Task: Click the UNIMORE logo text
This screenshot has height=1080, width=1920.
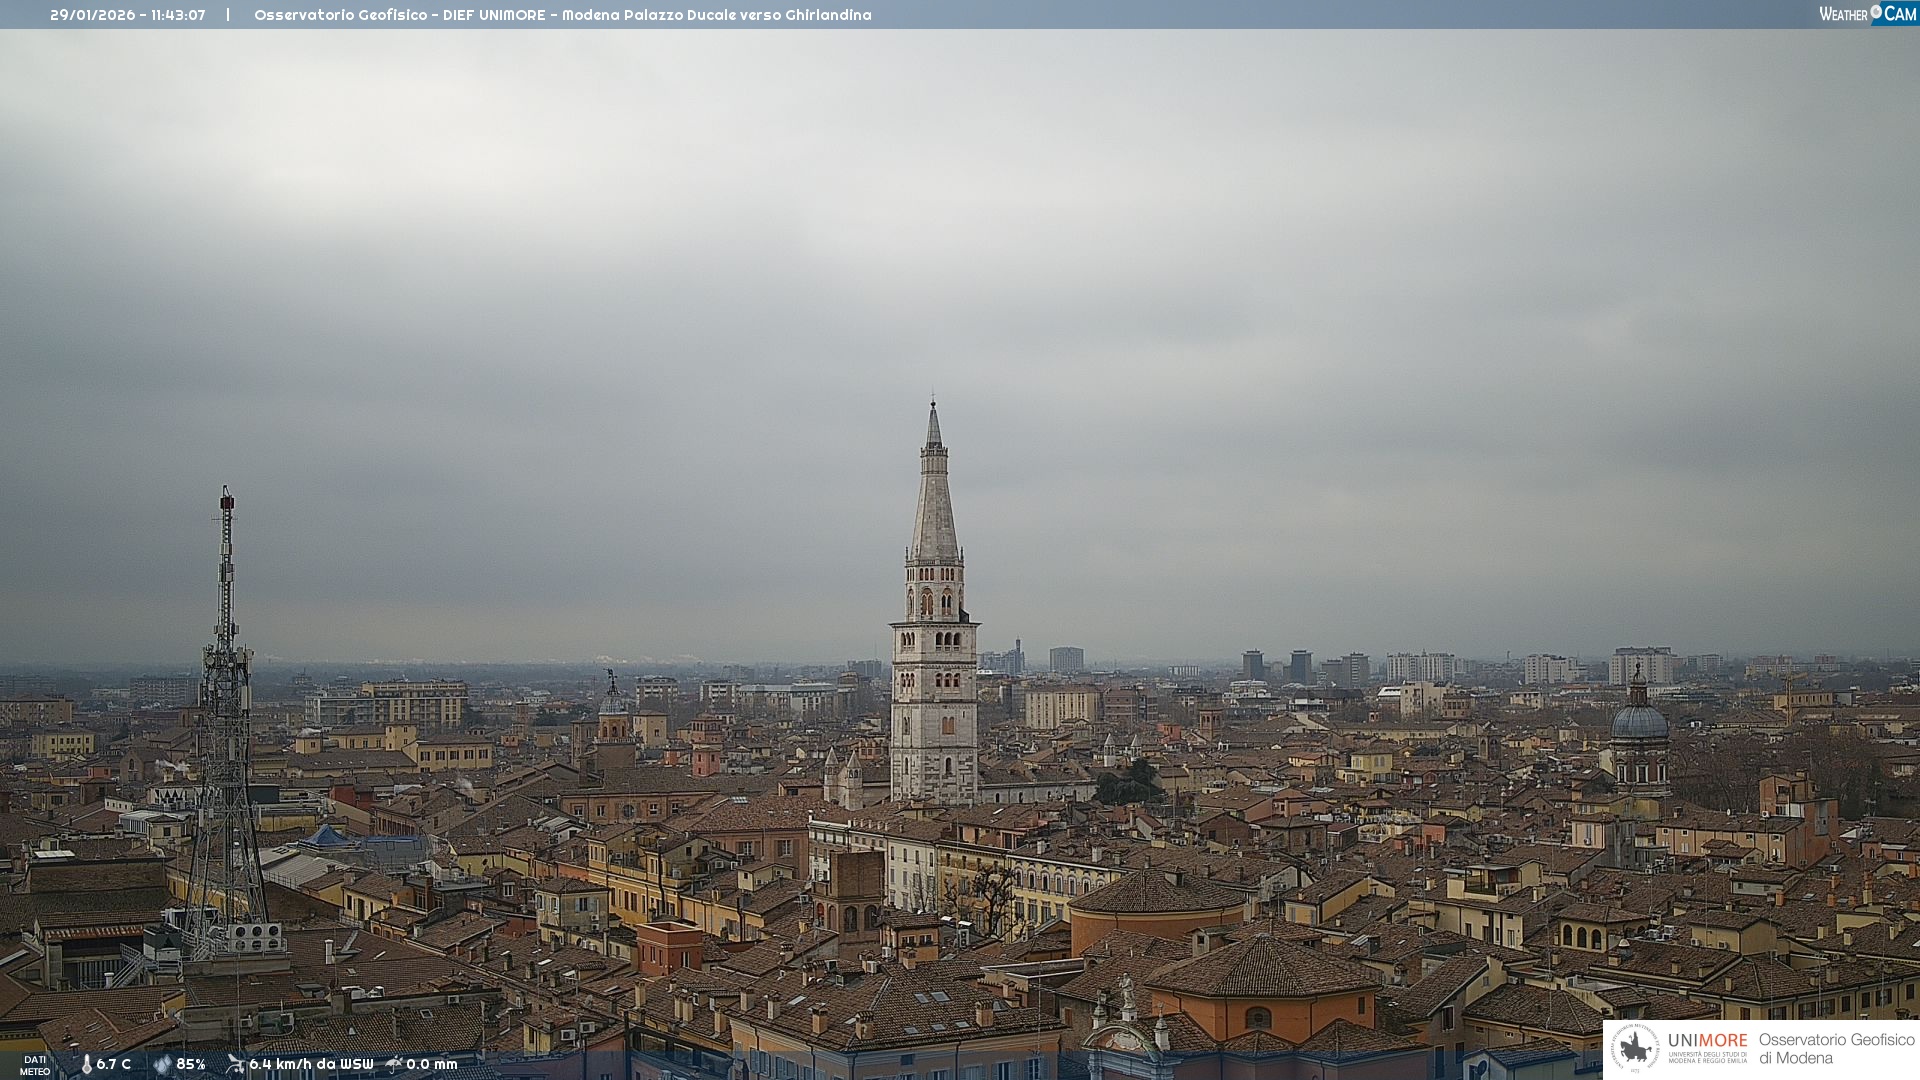Action: tap(1707, 1041)
